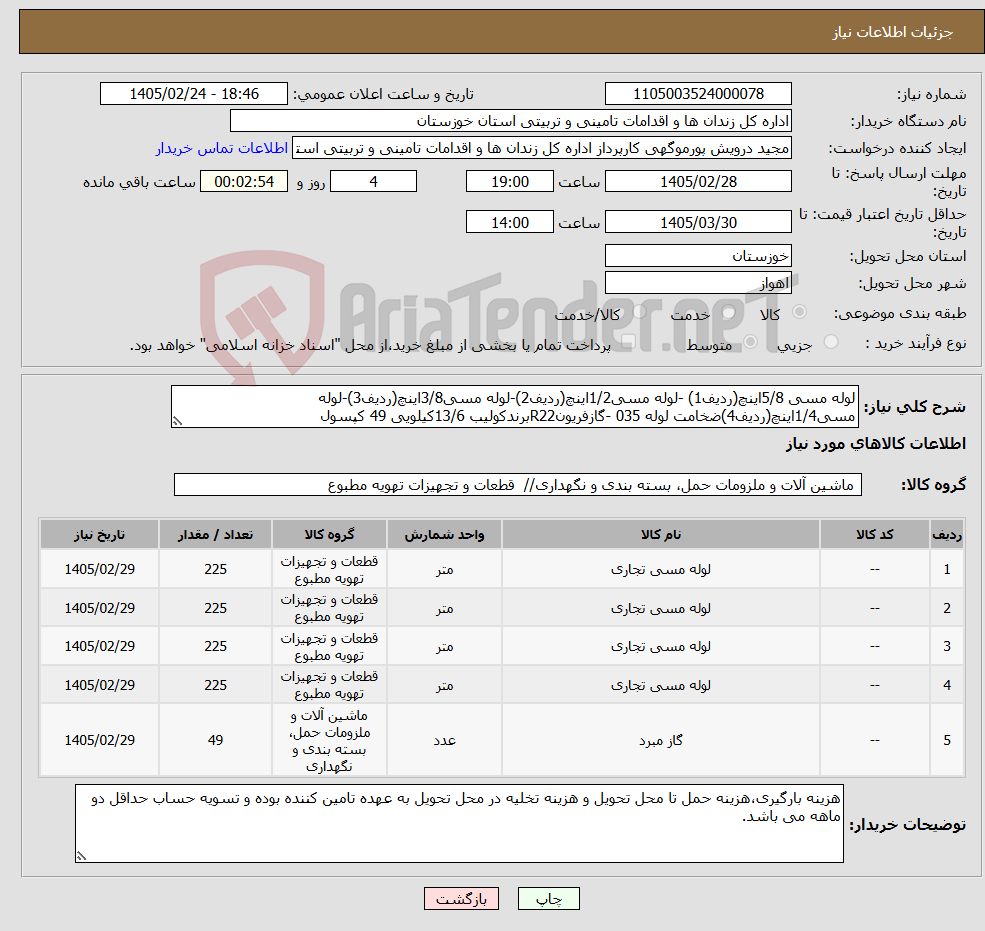Click the buyer organization name field
The image size is (985, 931).
tap(511, 121)
